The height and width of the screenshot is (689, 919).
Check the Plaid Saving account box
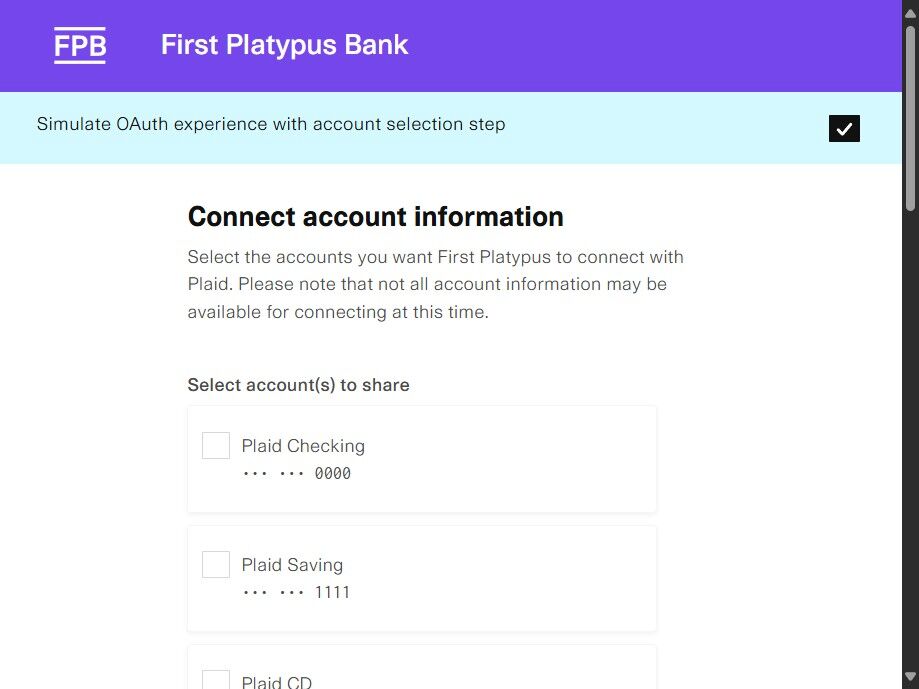coord(216,565)
